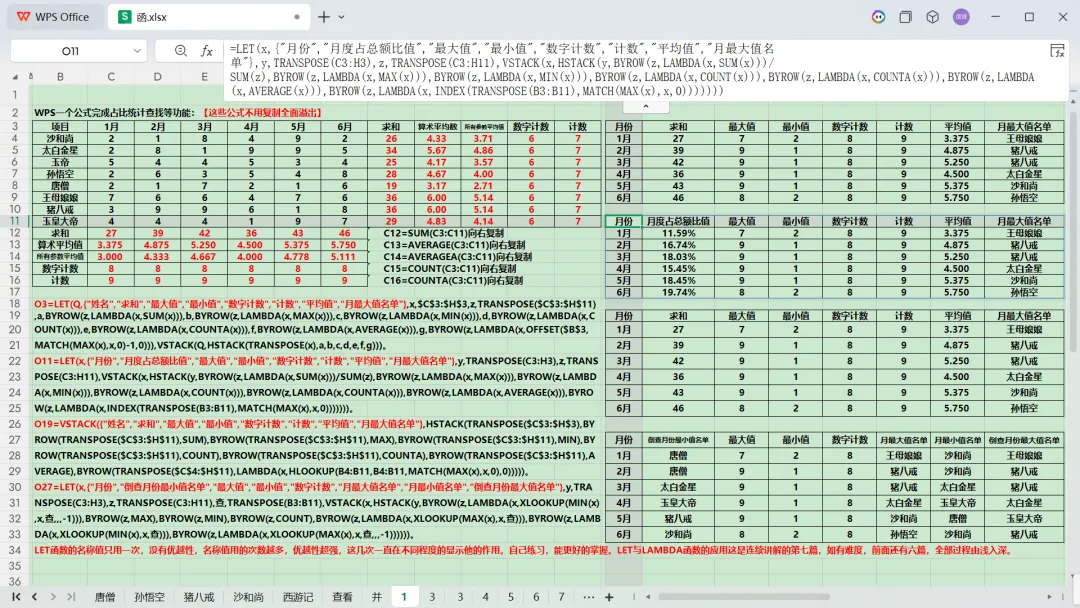The height and width of the screenshot is (608, 1080).
Task: Add a new sheet with plus button
Action: point(609,597)
